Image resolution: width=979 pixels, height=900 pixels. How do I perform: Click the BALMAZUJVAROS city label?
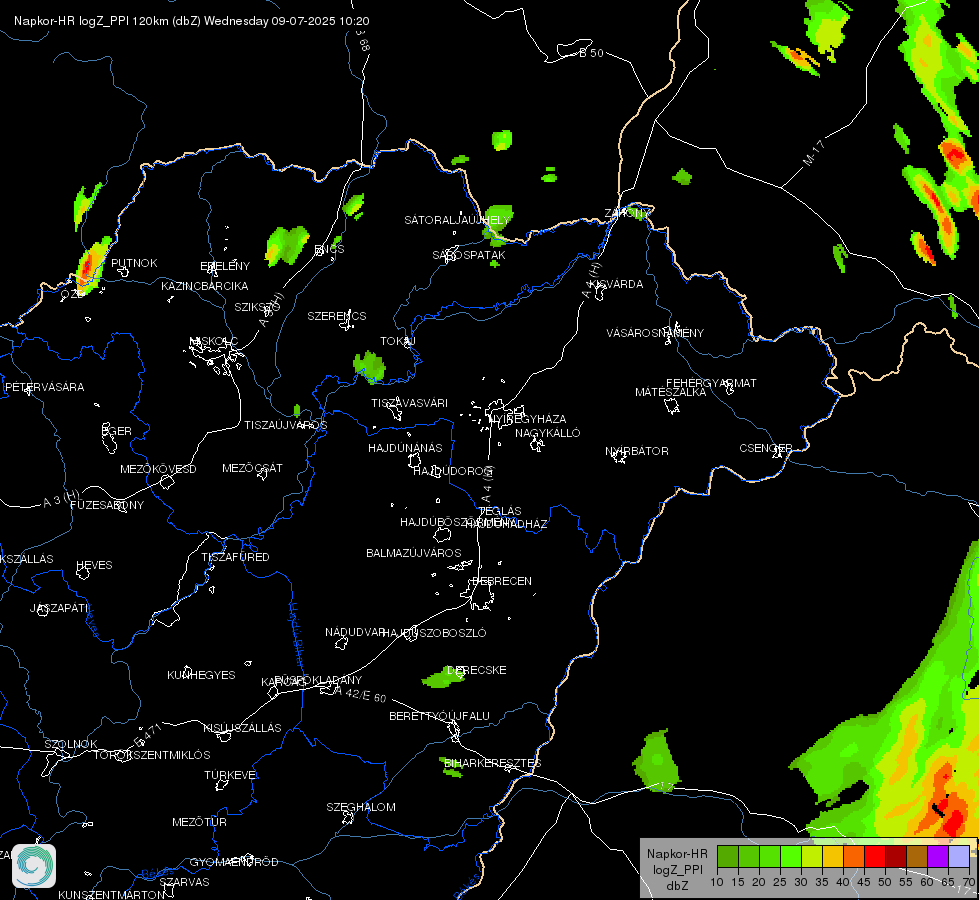tap(413, 553)
